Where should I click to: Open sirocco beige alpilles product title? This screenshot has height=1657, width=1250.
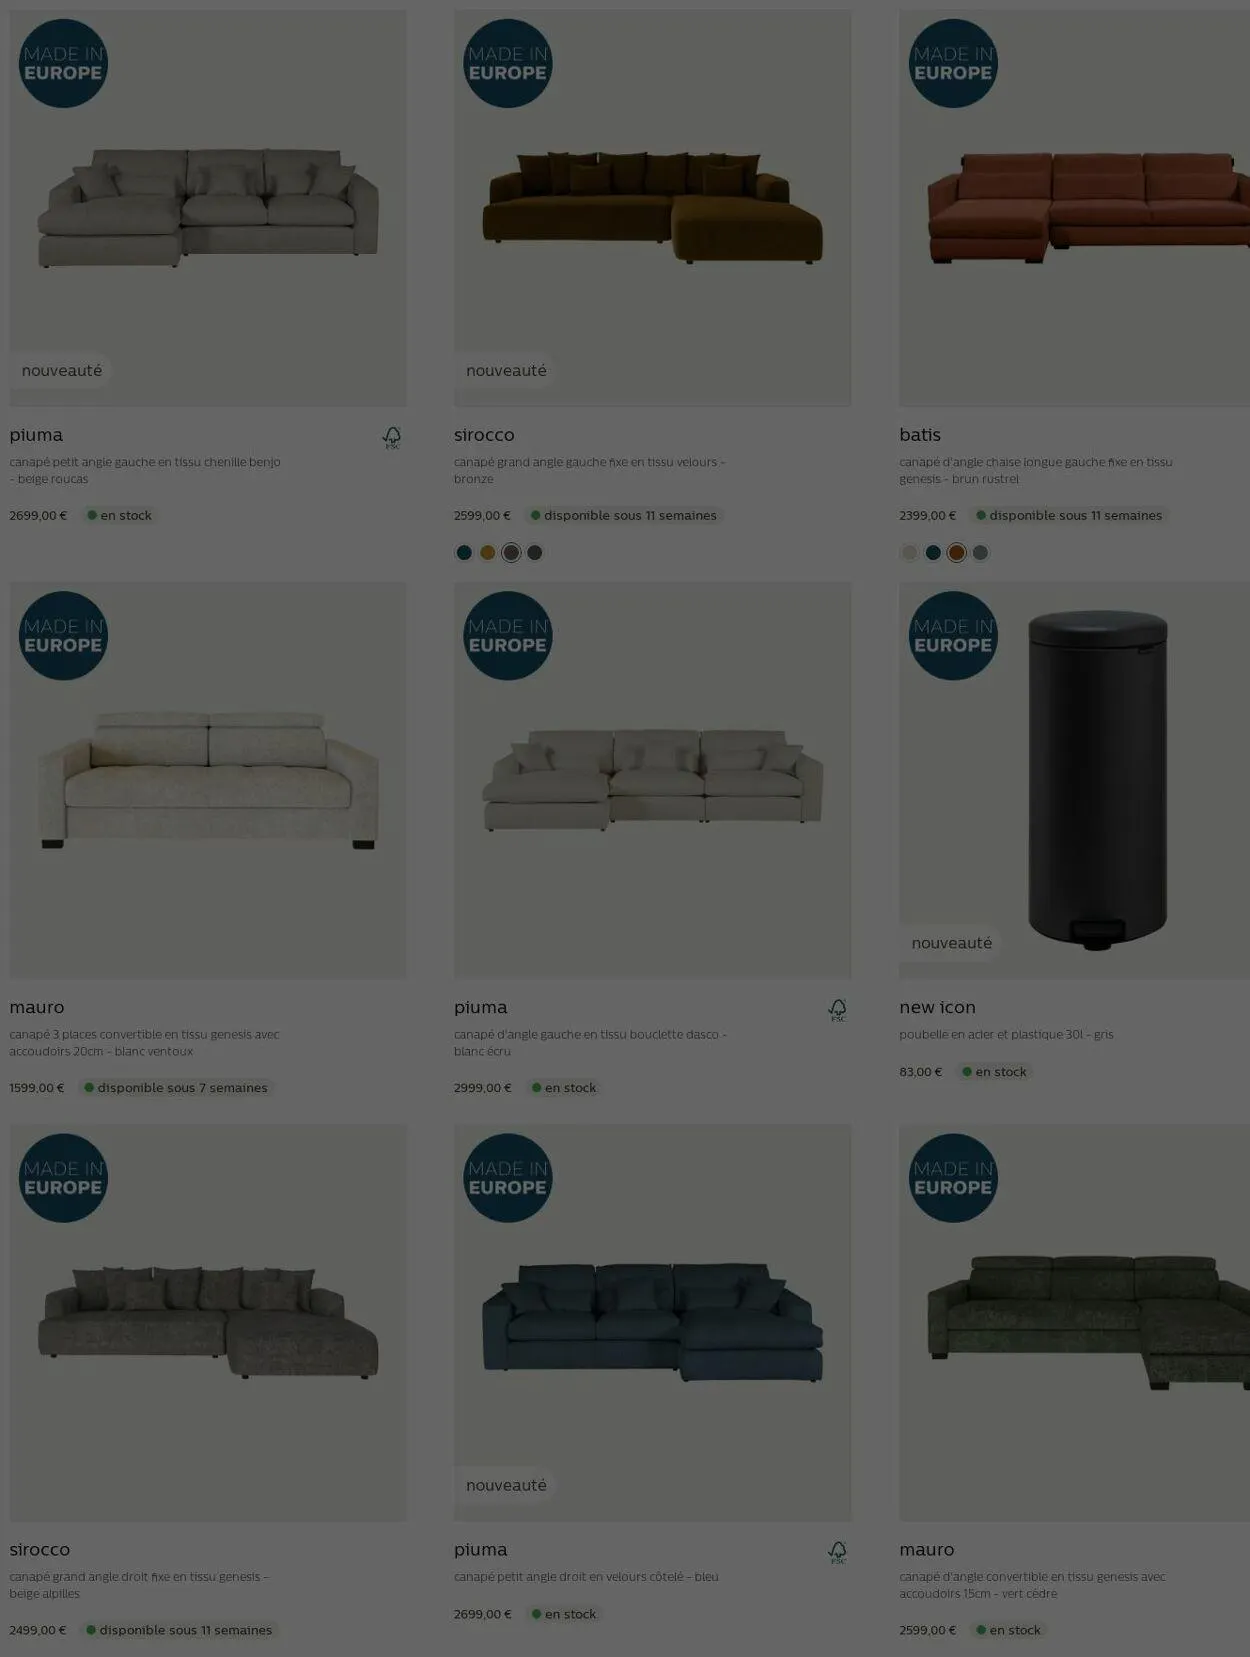[x=40, y=1549]
